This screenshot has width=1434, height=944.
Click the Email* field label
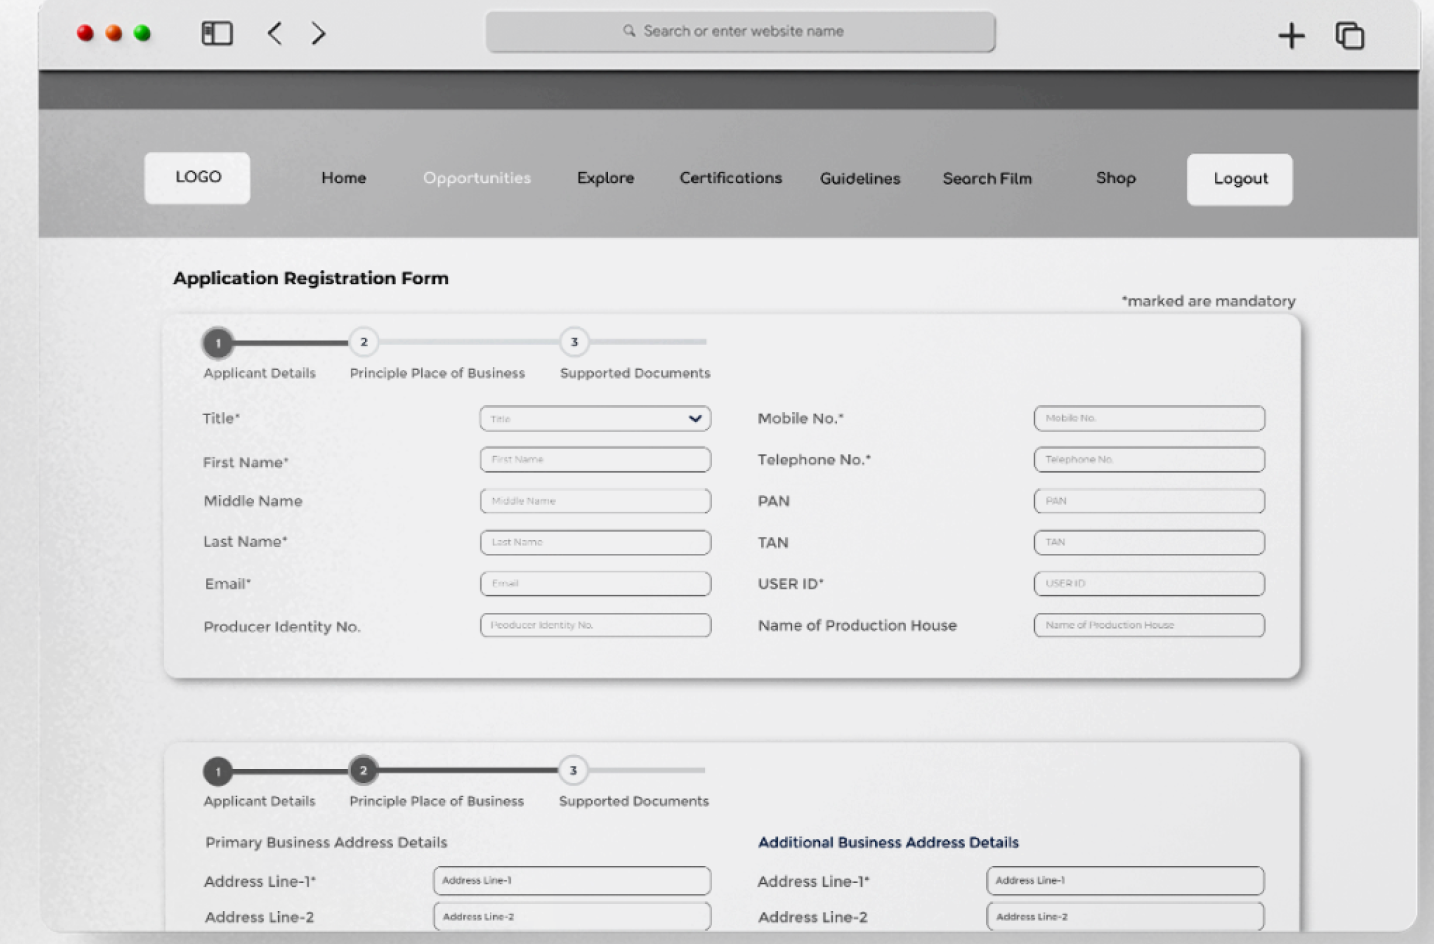coord(228,584)
